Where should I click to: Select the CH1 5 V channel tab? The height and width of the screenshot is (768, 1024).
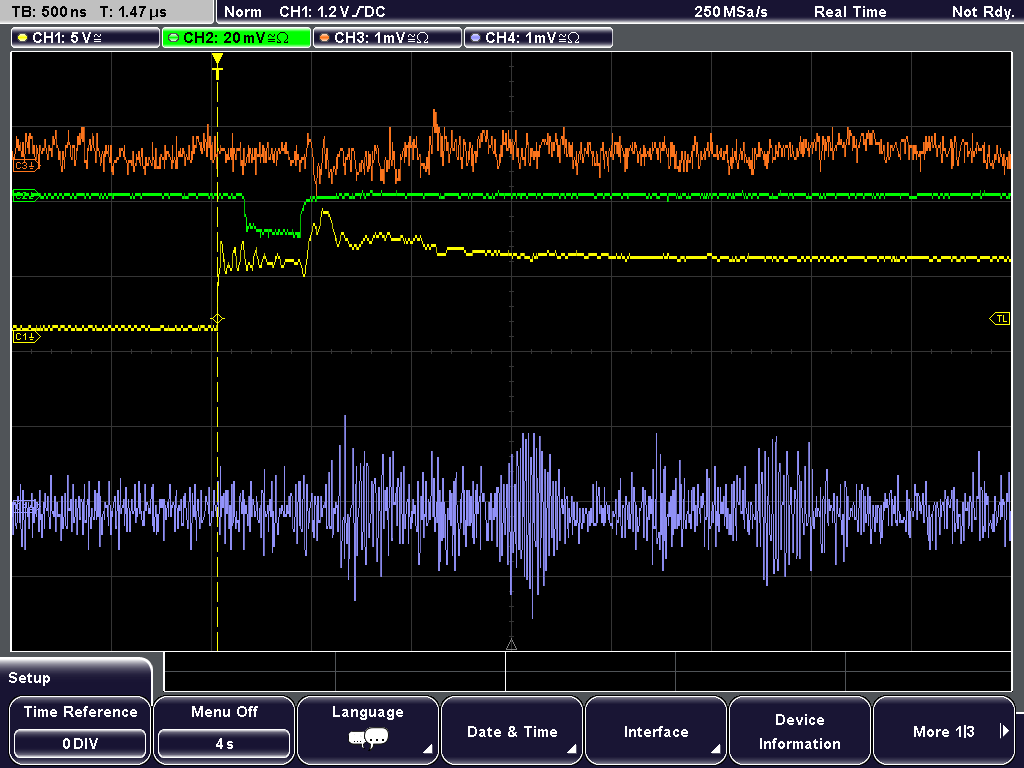pyautogui.click(x=86, y=38)
